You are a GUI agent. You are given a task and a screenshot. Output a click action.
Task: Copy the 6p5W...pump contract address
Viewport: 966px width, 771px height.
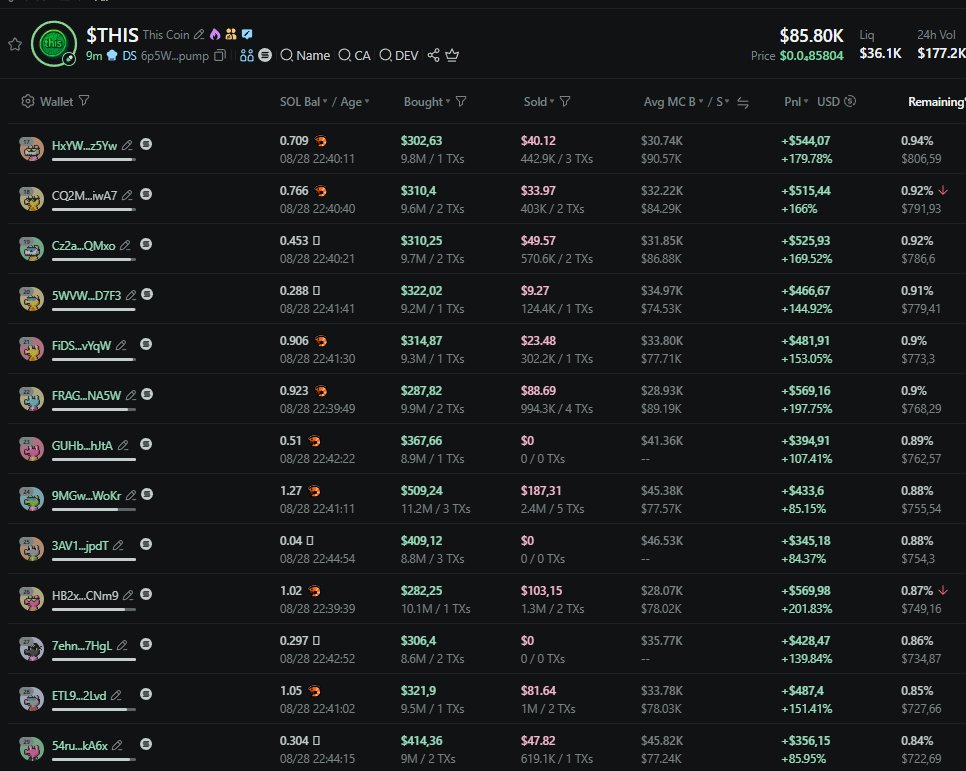point(220,56)
